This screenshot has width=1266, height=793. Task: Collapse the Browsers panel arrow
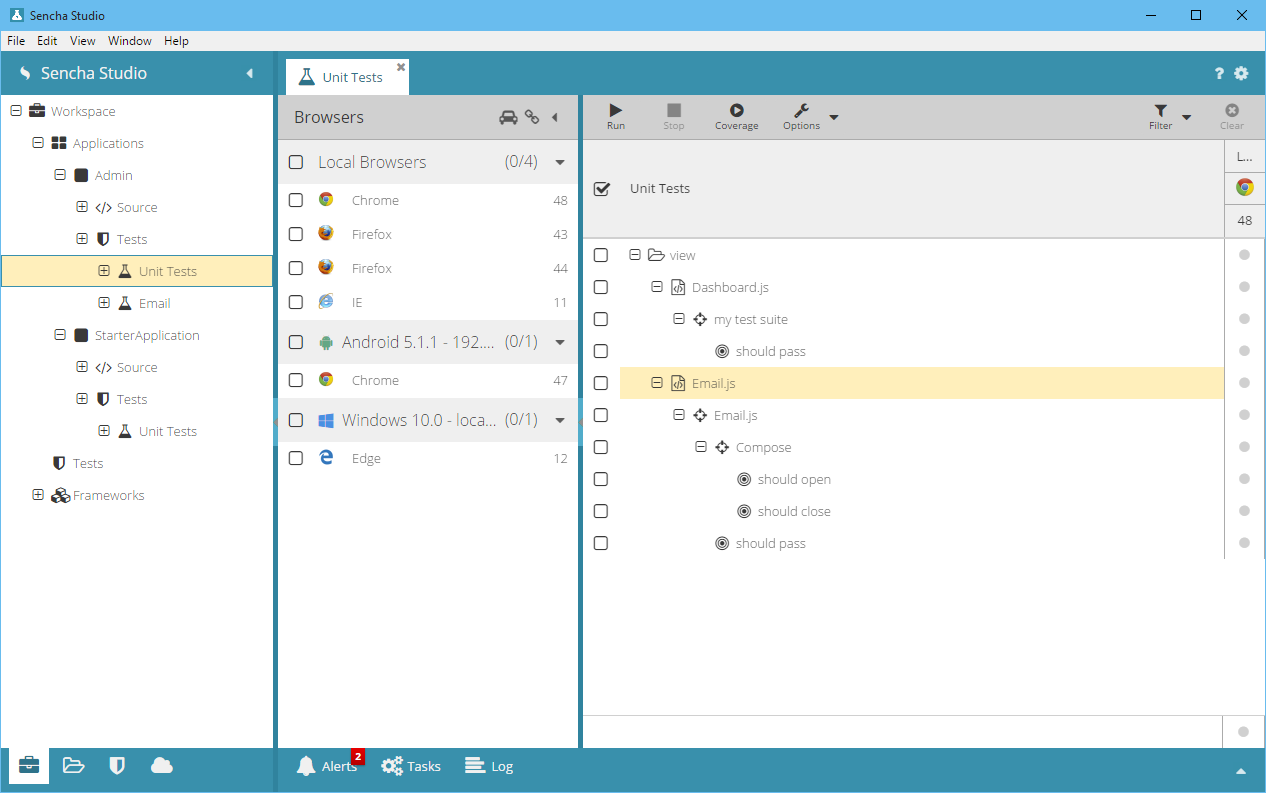[555, 117]
